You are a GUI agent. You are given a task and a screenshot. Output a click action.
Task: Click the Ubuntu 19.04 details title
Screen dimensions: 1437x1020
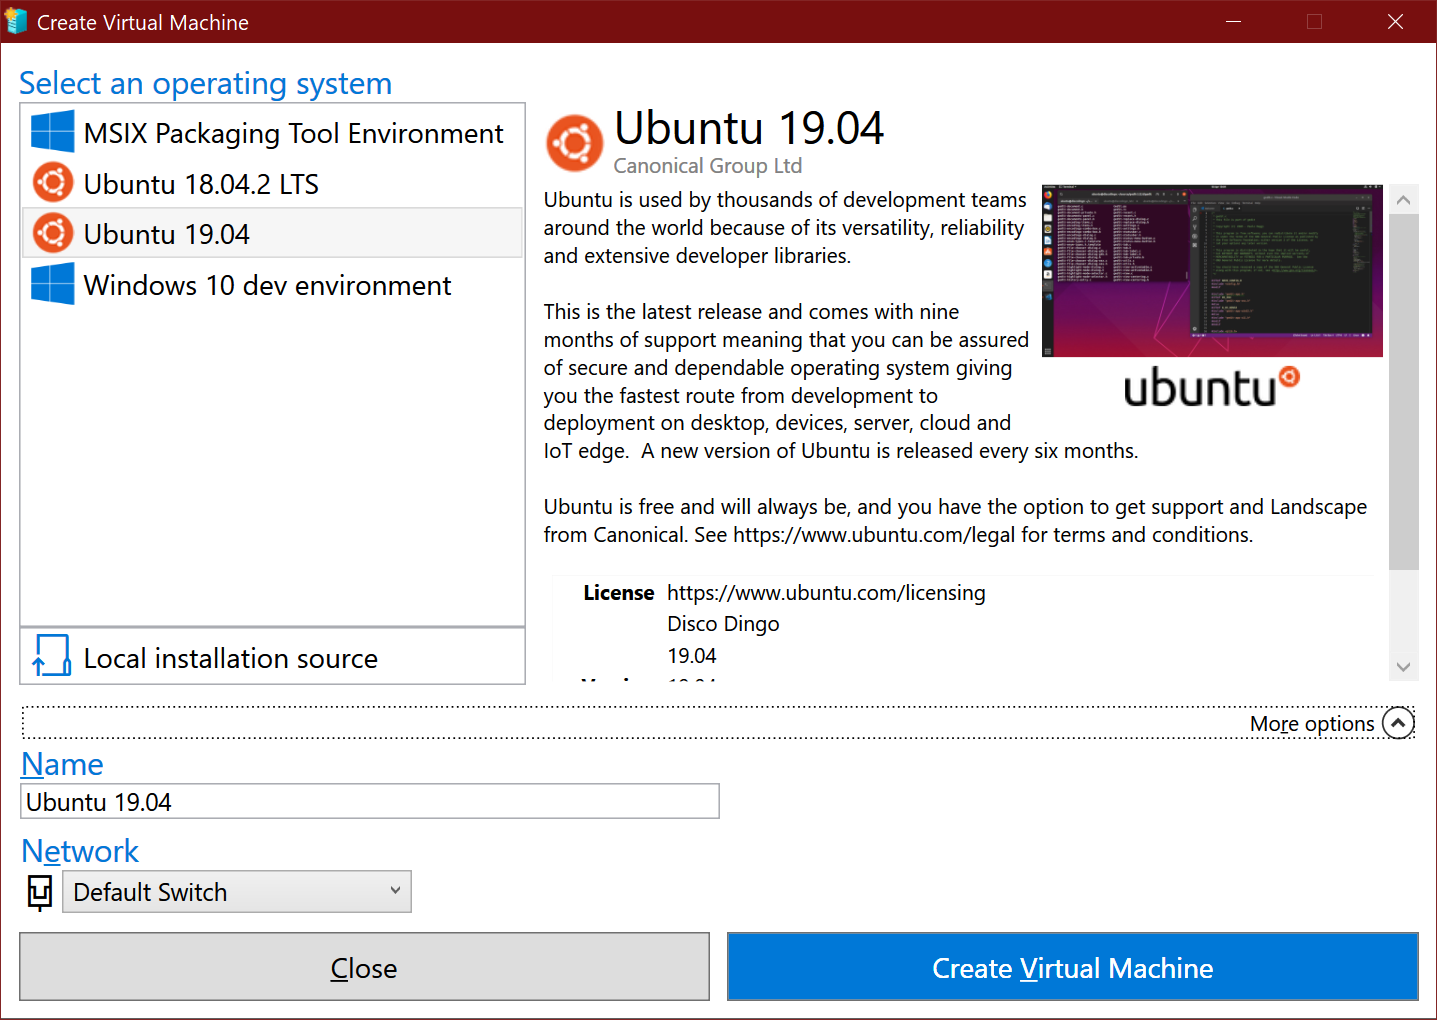749,128
